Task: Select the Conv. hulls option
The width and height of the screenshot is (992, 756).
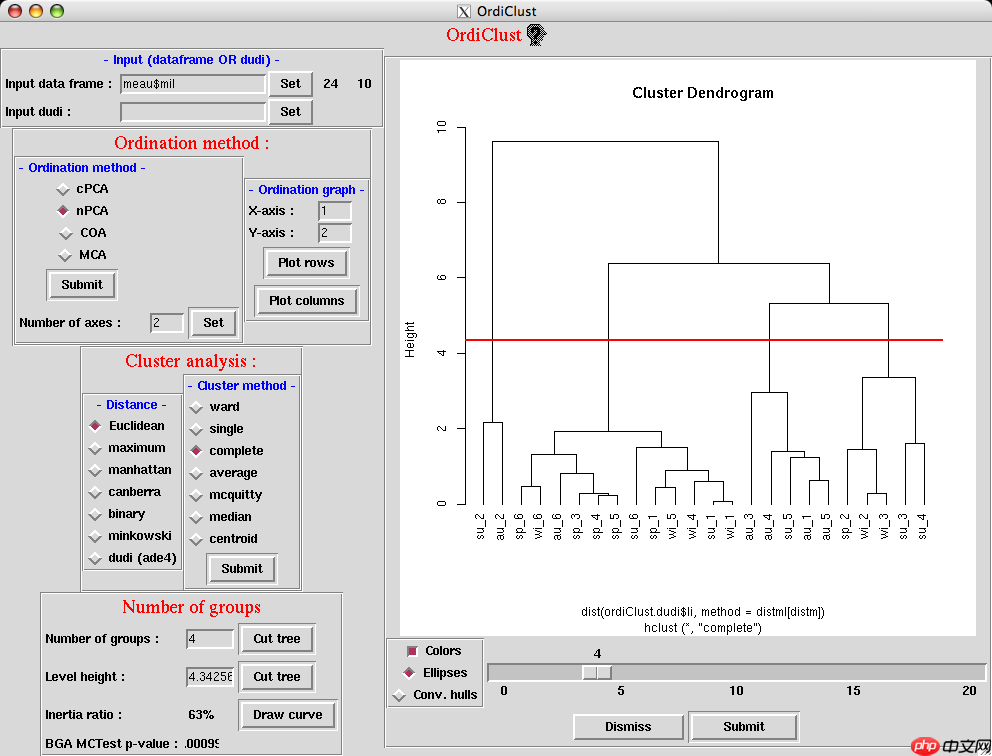Action: [x=400, y=695]
